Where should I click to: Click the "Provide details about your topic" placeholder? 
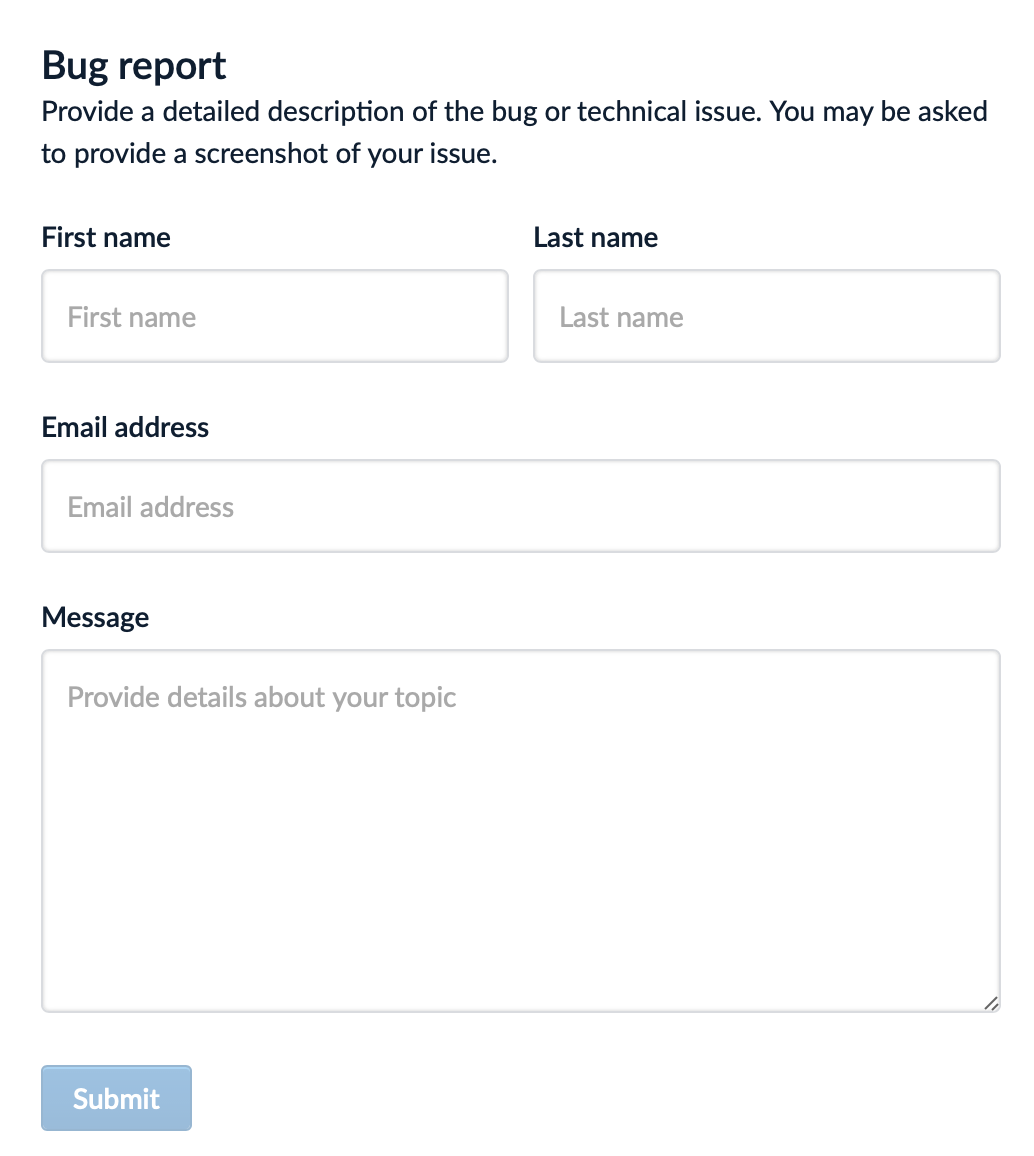coord(261,697)
